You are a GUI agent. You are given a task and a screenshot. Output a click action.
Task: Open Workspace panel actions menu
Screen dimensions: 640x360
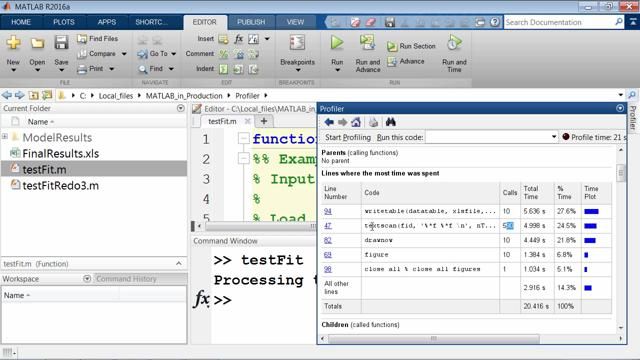(87, 279)
